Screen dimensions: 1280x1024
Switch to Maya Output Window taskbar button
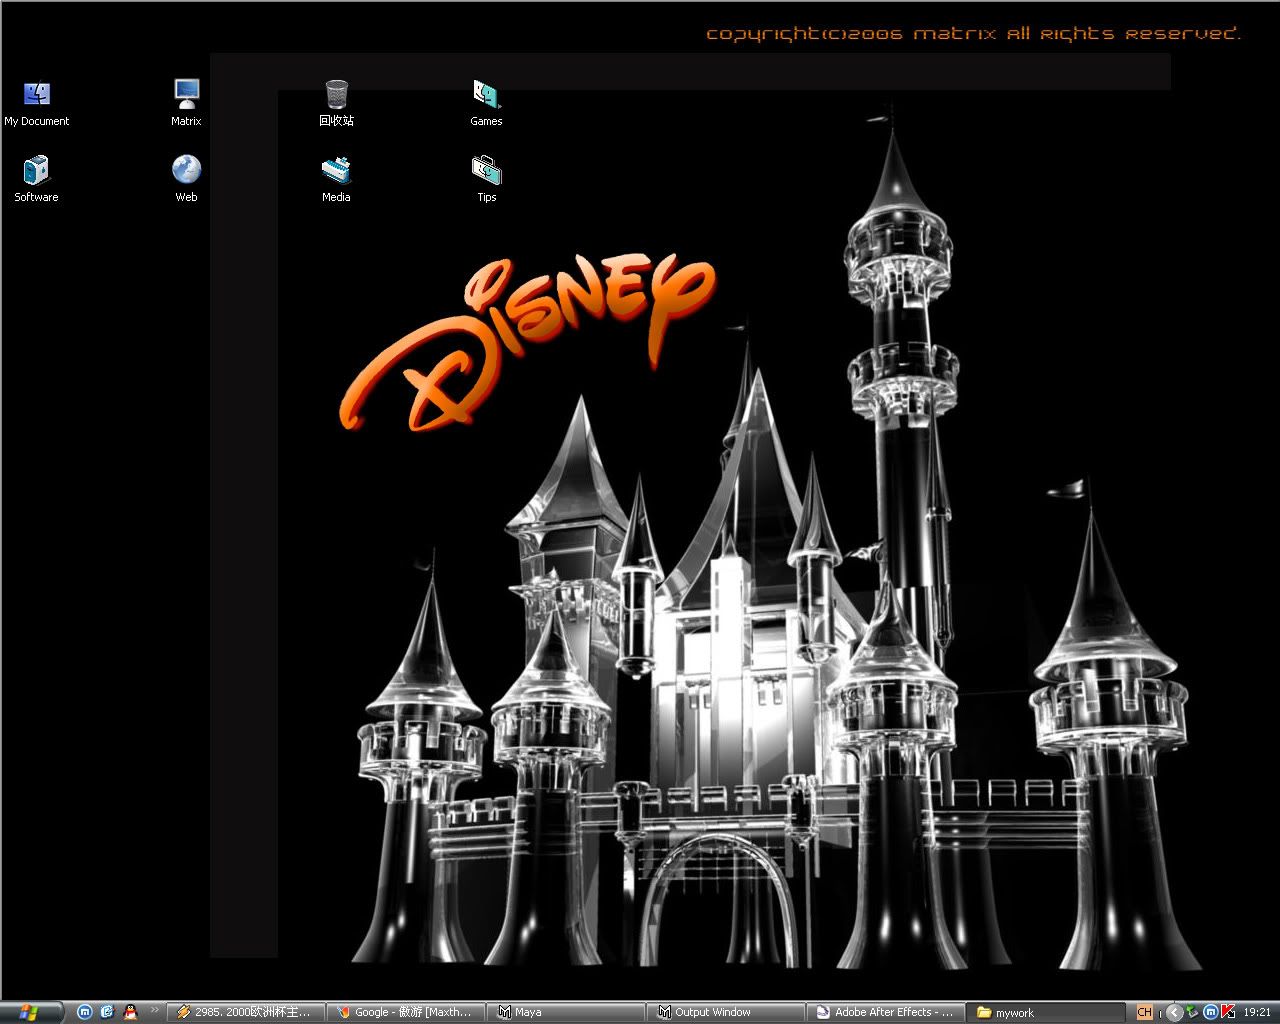726,1013
